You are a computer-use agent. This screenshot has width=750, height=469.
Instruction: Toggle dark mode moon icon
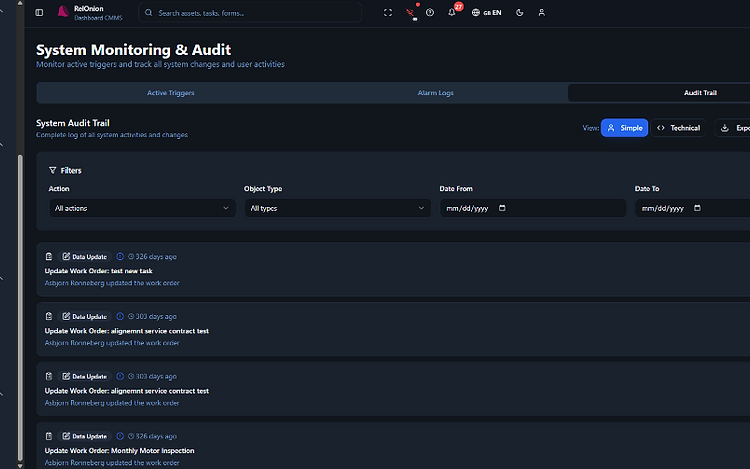coord(519,12)
